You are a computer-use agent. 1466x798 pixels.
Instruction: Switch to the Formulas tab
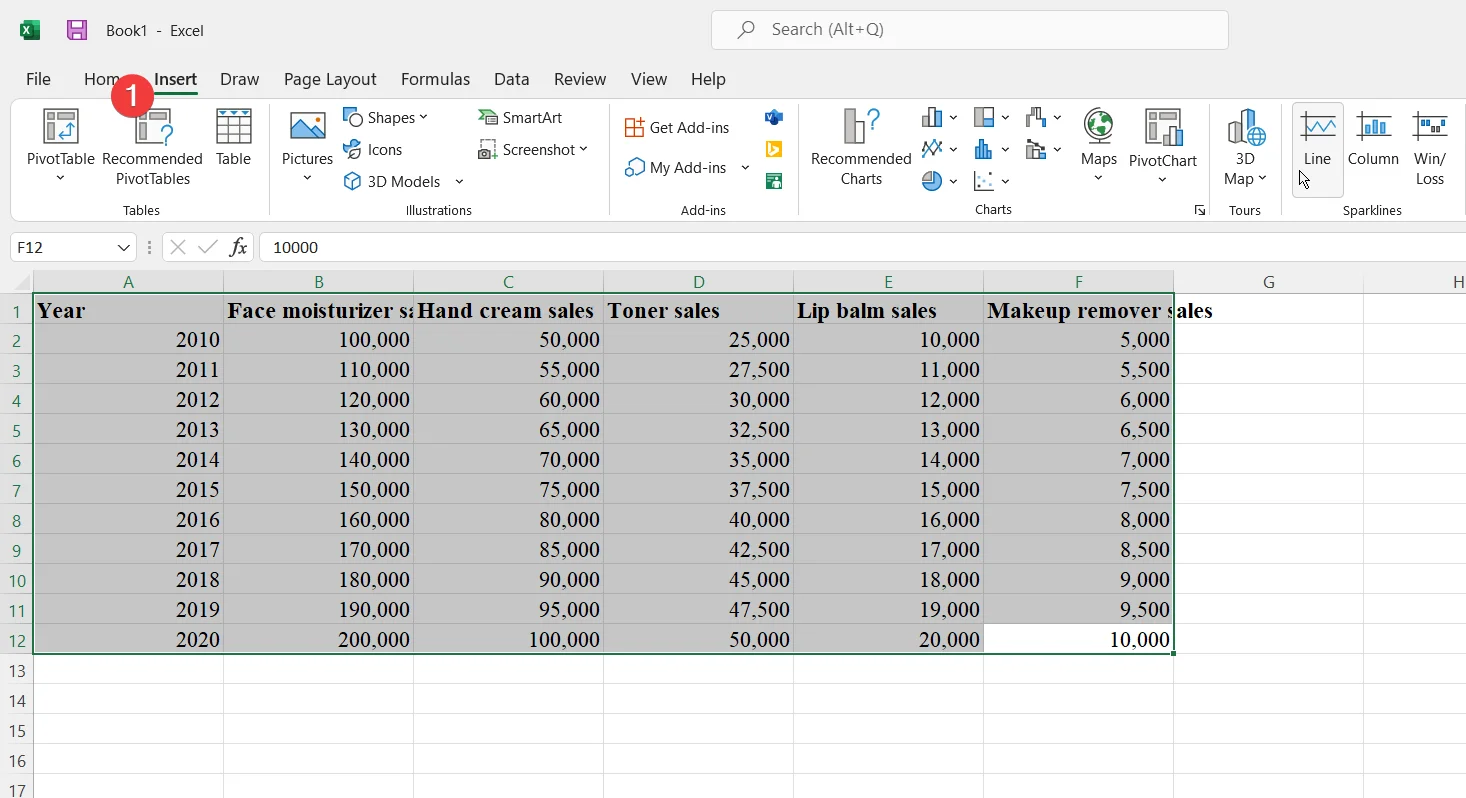point(435,79)
